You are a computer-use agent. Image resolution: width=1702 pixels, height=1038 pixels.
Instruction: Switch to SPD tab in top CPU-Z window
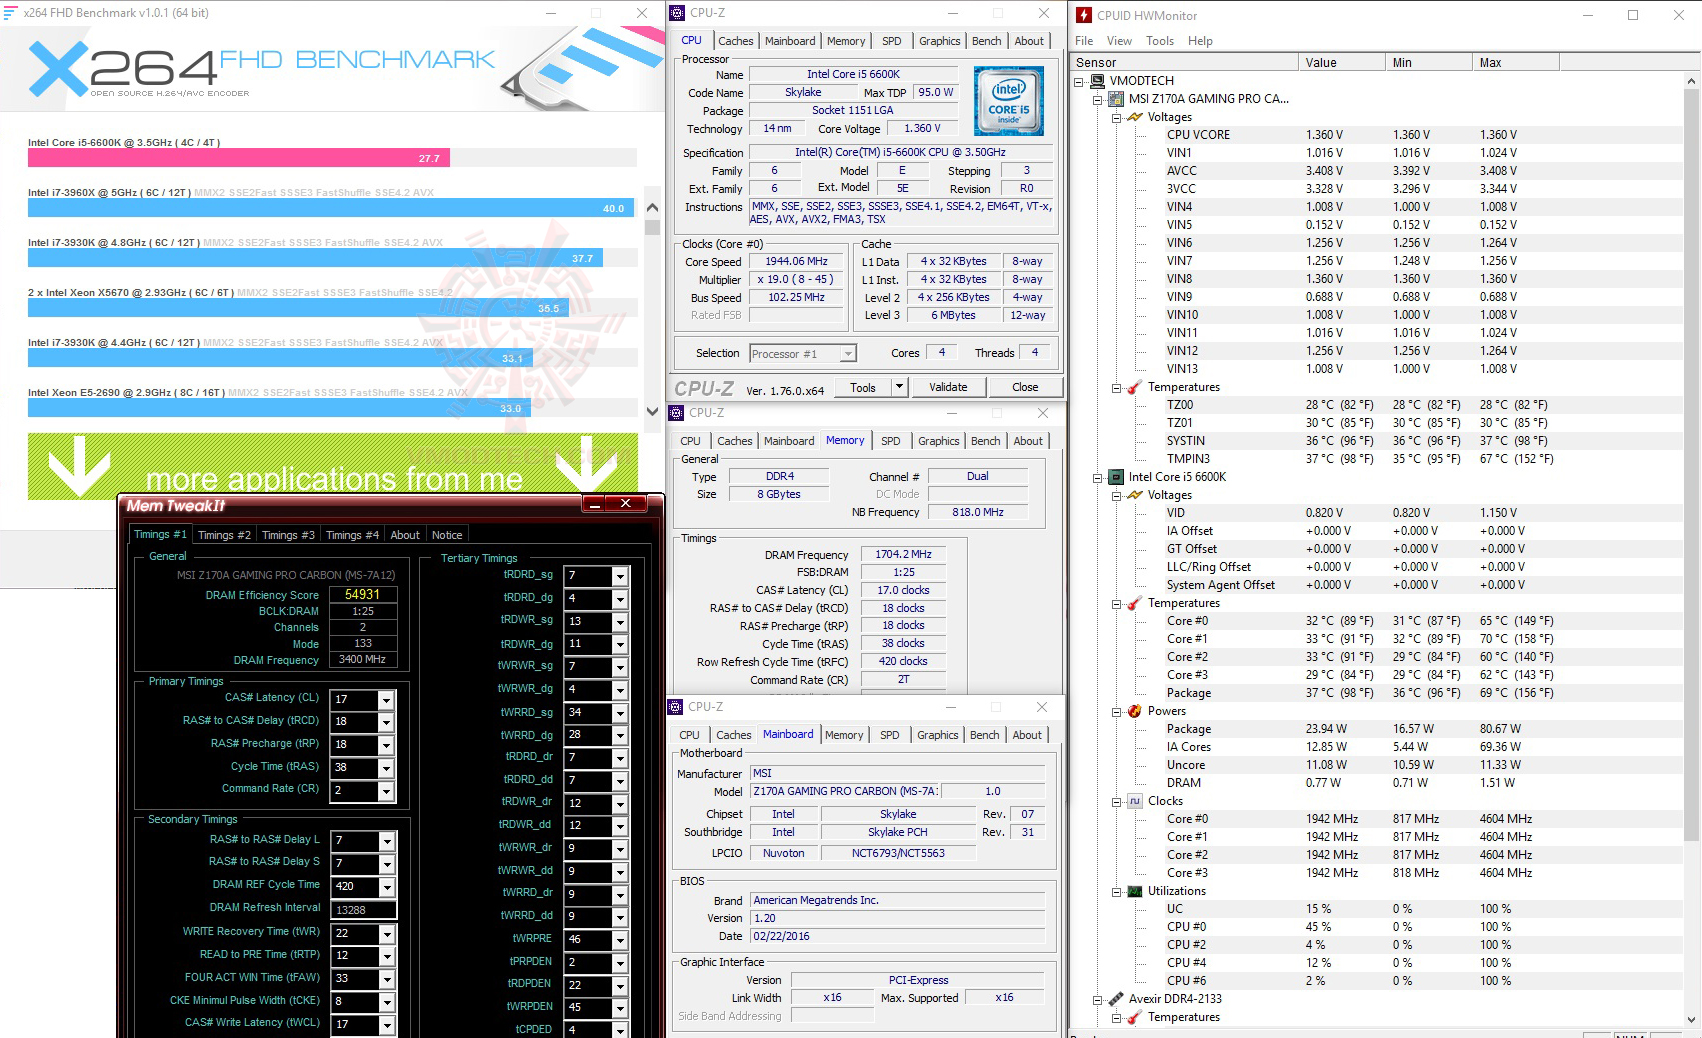click(891, 41)
